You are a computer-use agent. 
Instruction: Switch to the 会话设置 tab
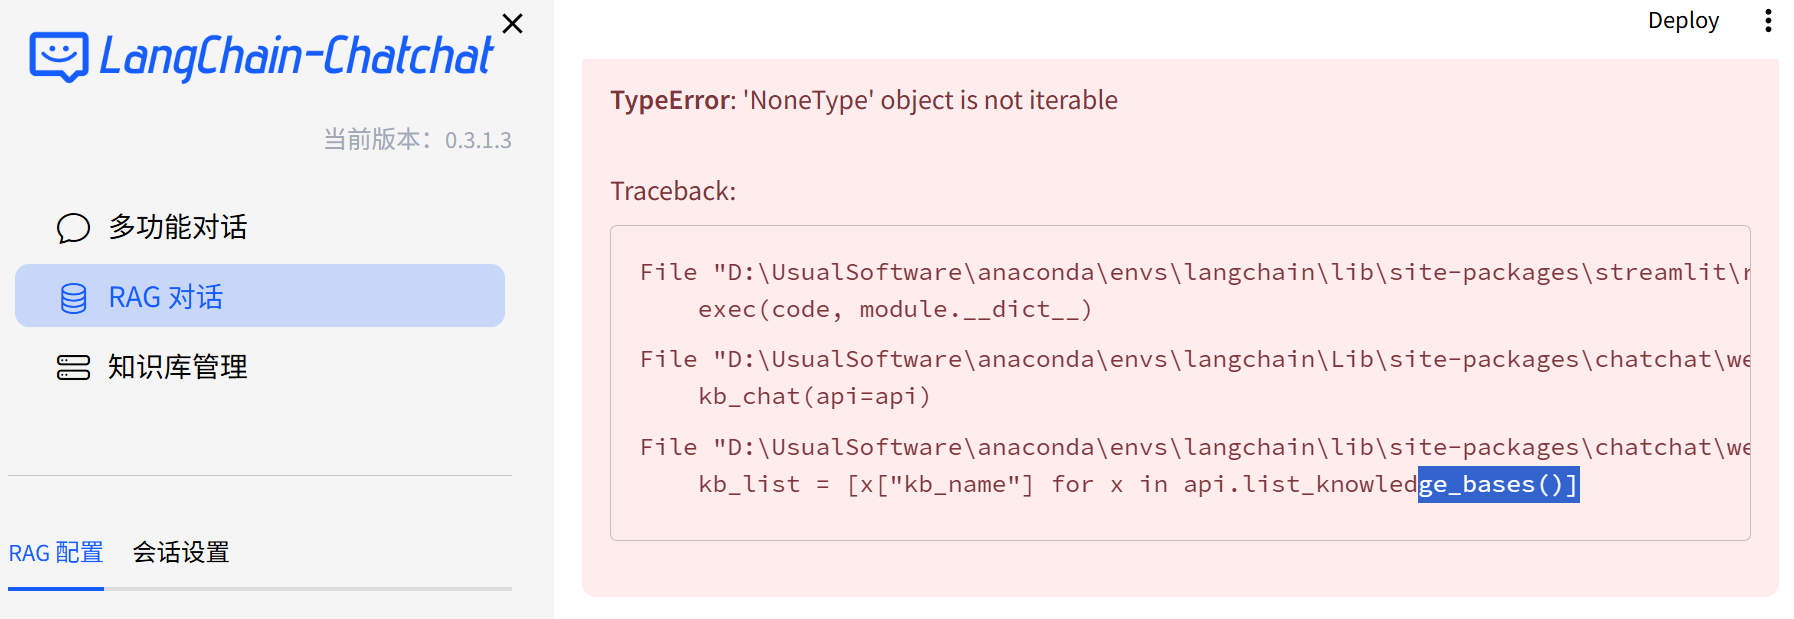coord(181,553)
